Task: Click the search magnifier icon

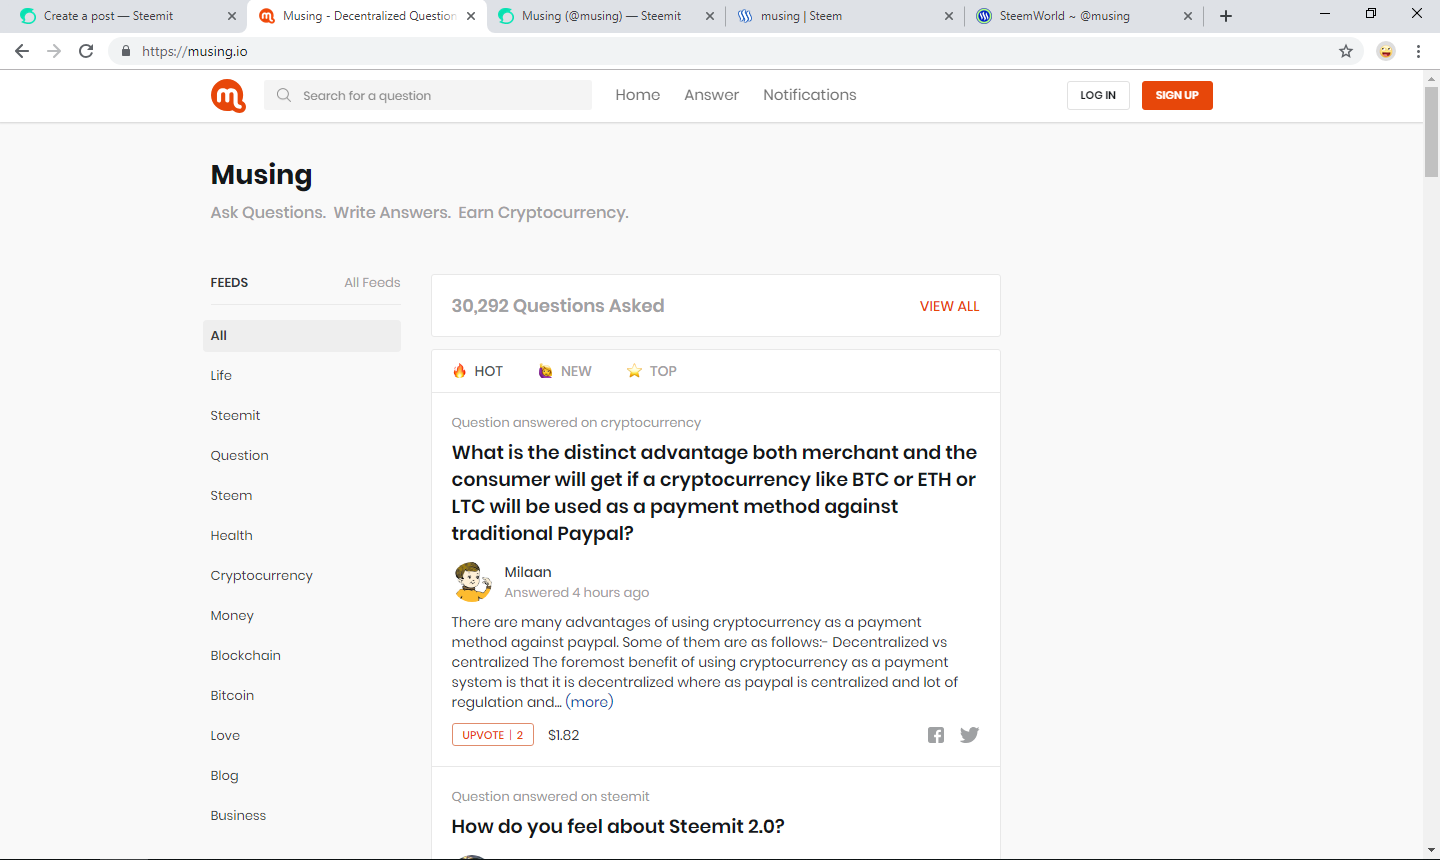Action: [x=284, y=95]
